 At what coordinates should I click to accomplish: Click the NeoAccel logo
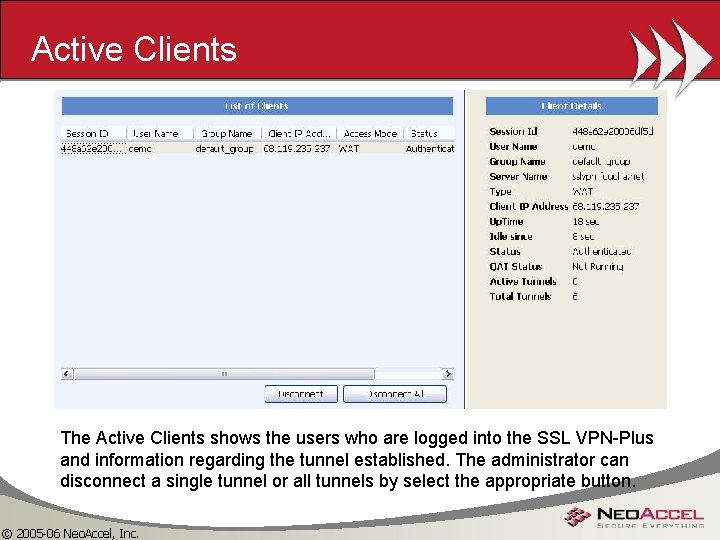pos(635,517)
